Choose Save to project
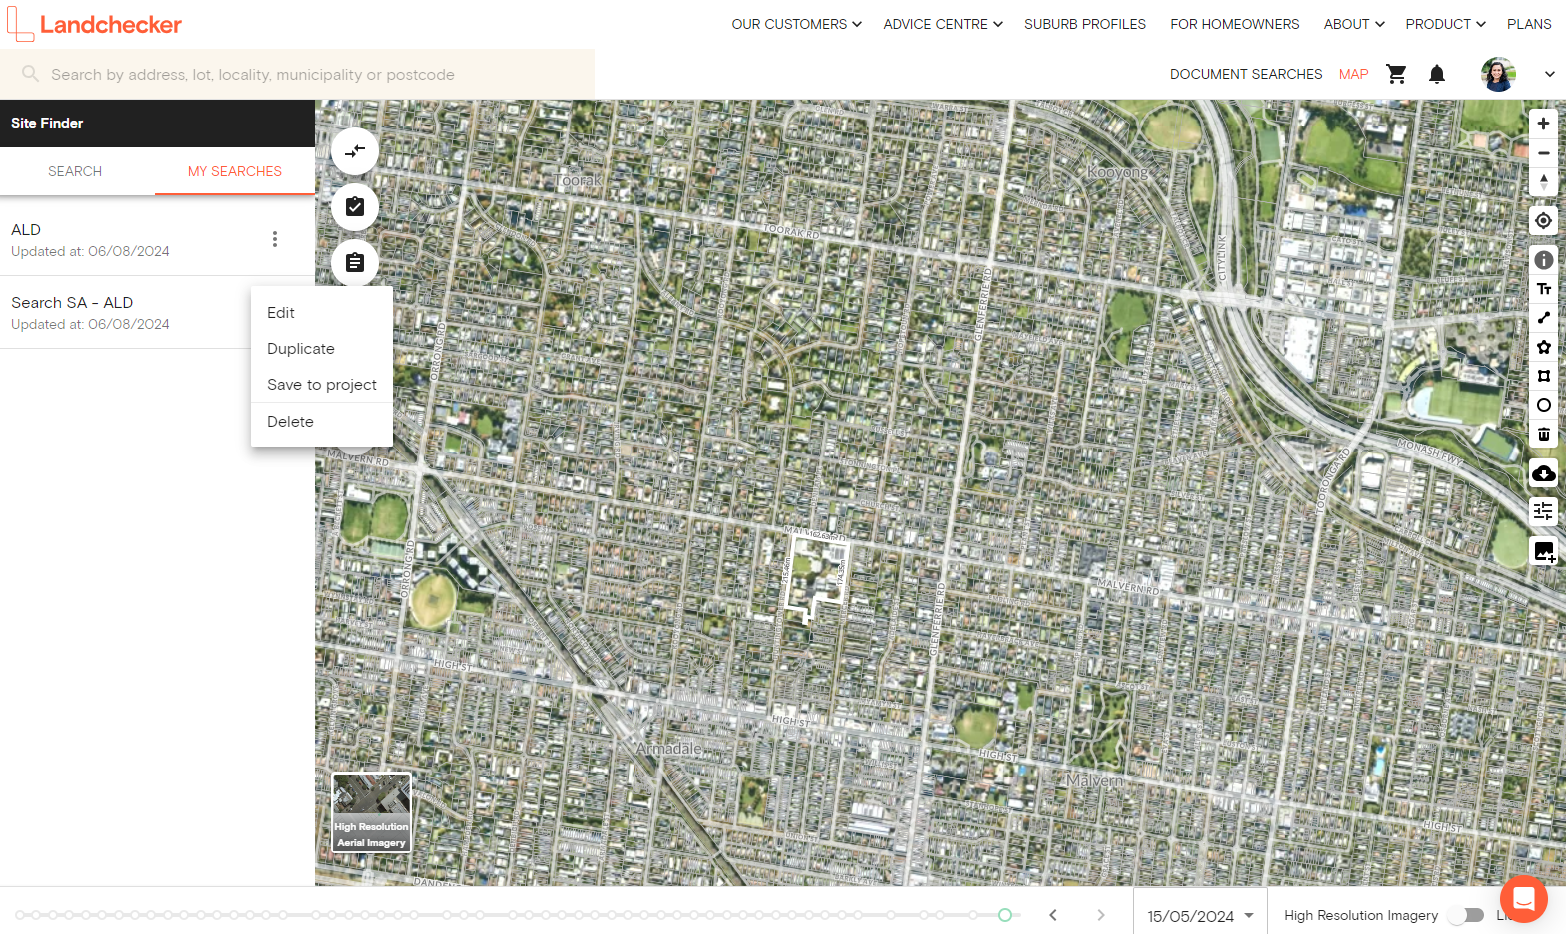This screenshot has width=1566, height=934. click(322, 385)
